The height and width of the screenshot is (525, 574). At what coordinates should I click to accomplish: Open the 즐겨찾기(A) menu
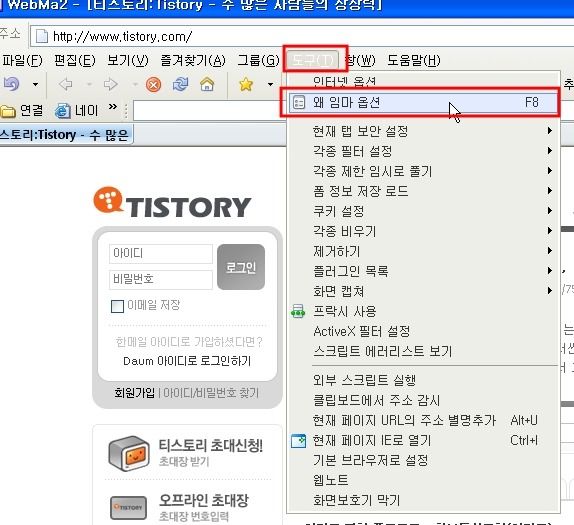click(x=193, y=60)
